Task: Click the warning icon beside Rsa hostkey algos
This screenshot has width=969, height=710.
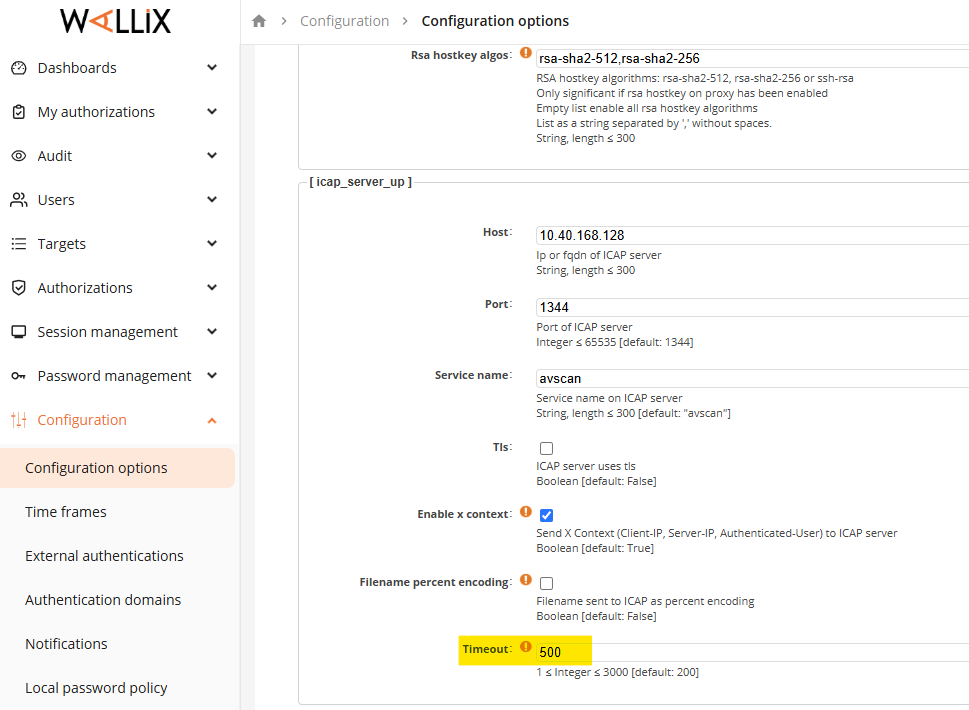Action: click(526, 53)
